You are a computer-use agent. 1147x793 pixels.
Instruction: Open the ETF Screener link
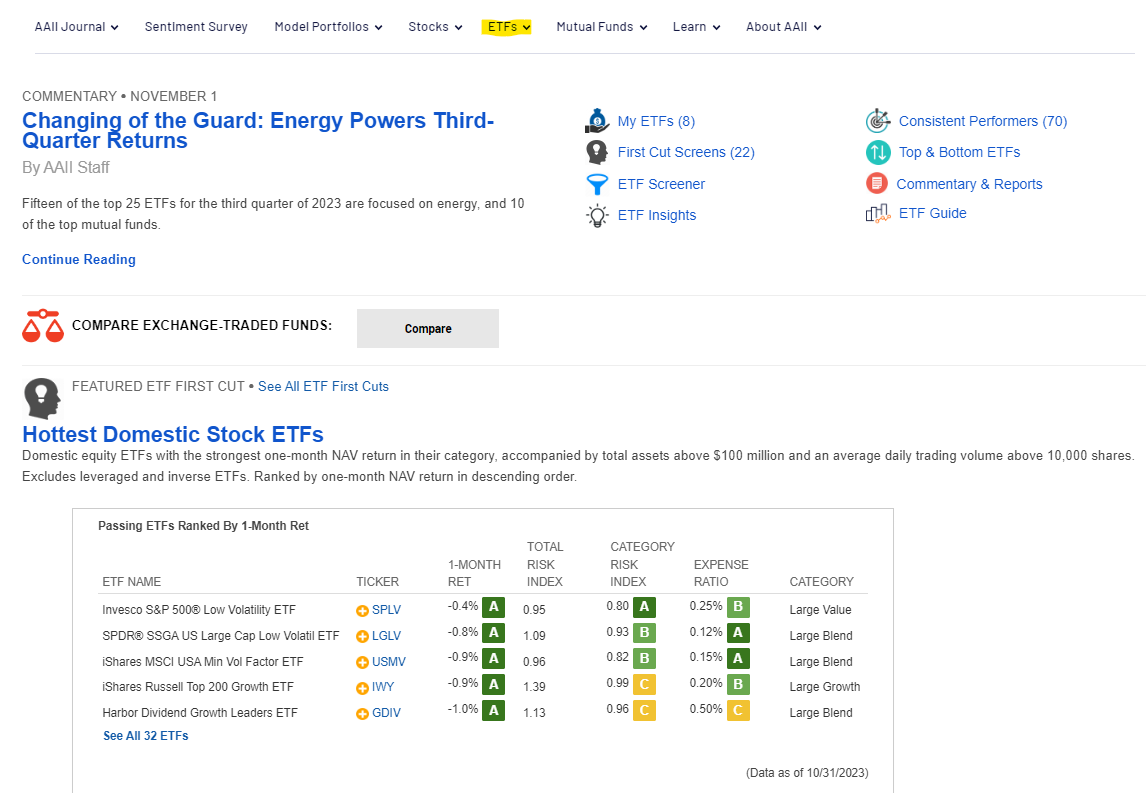pos(661,184)
